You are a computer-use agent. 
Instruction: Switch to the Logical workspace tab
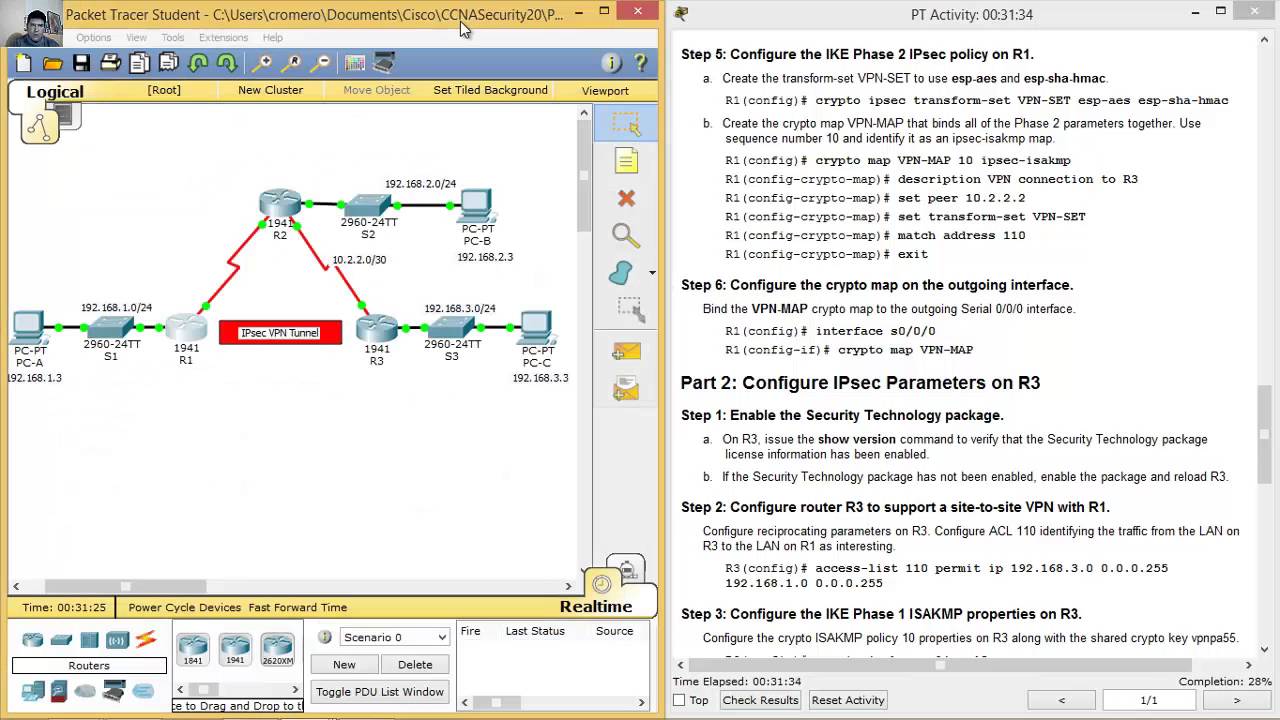tap(55, 92)
